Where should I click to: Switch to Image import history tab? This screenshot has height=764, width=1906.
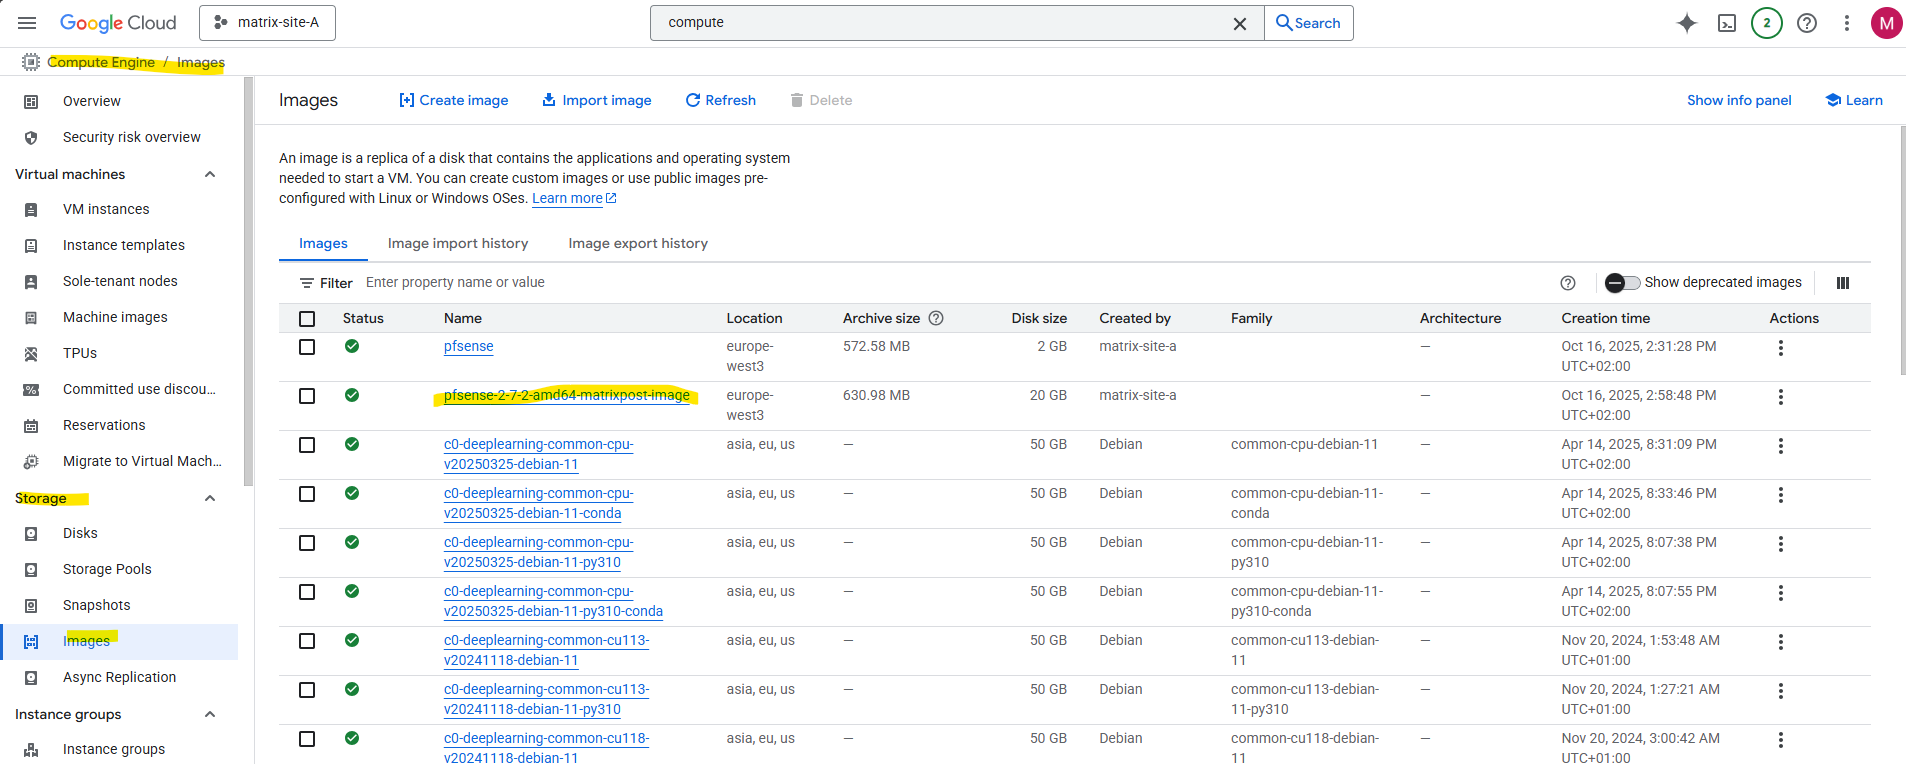[x=457, y=243]
